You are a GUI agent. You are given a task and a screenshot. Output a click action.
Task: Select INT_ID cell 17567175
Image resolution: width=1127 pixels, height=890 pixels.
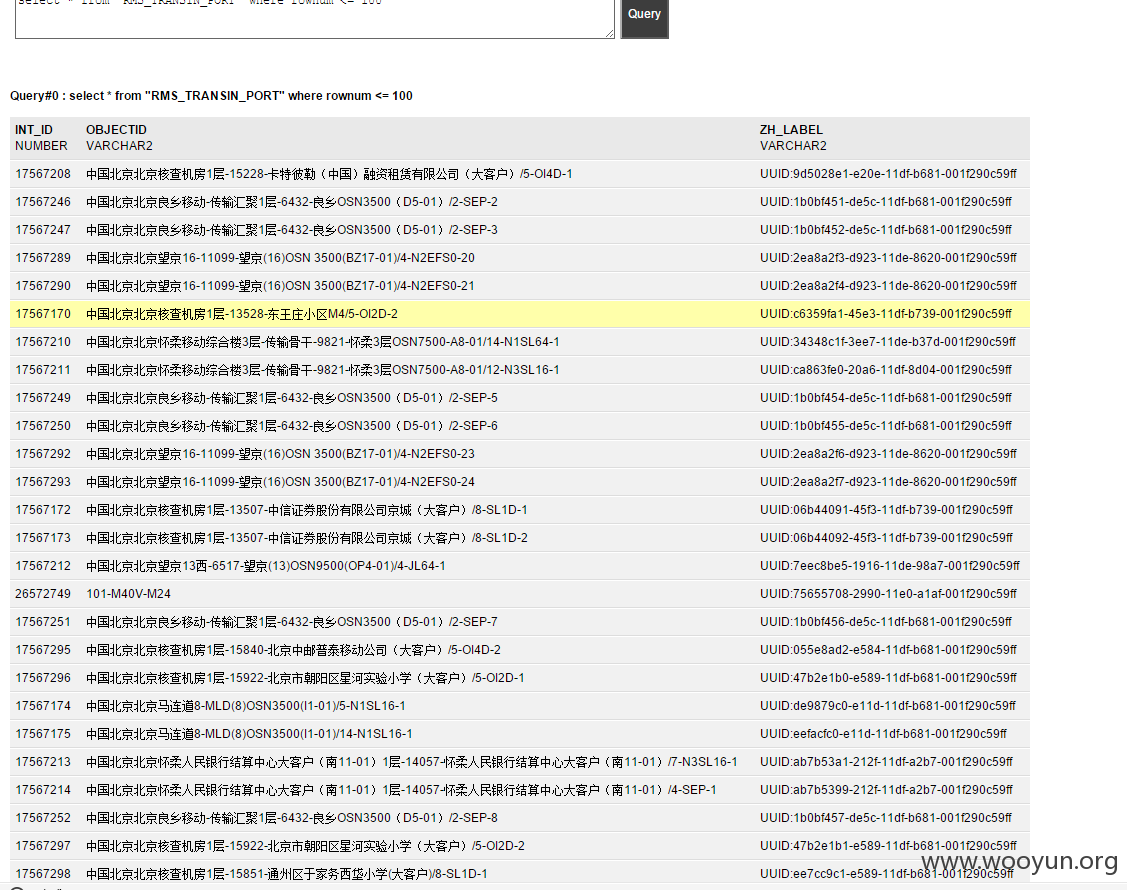tap(43, 735)
